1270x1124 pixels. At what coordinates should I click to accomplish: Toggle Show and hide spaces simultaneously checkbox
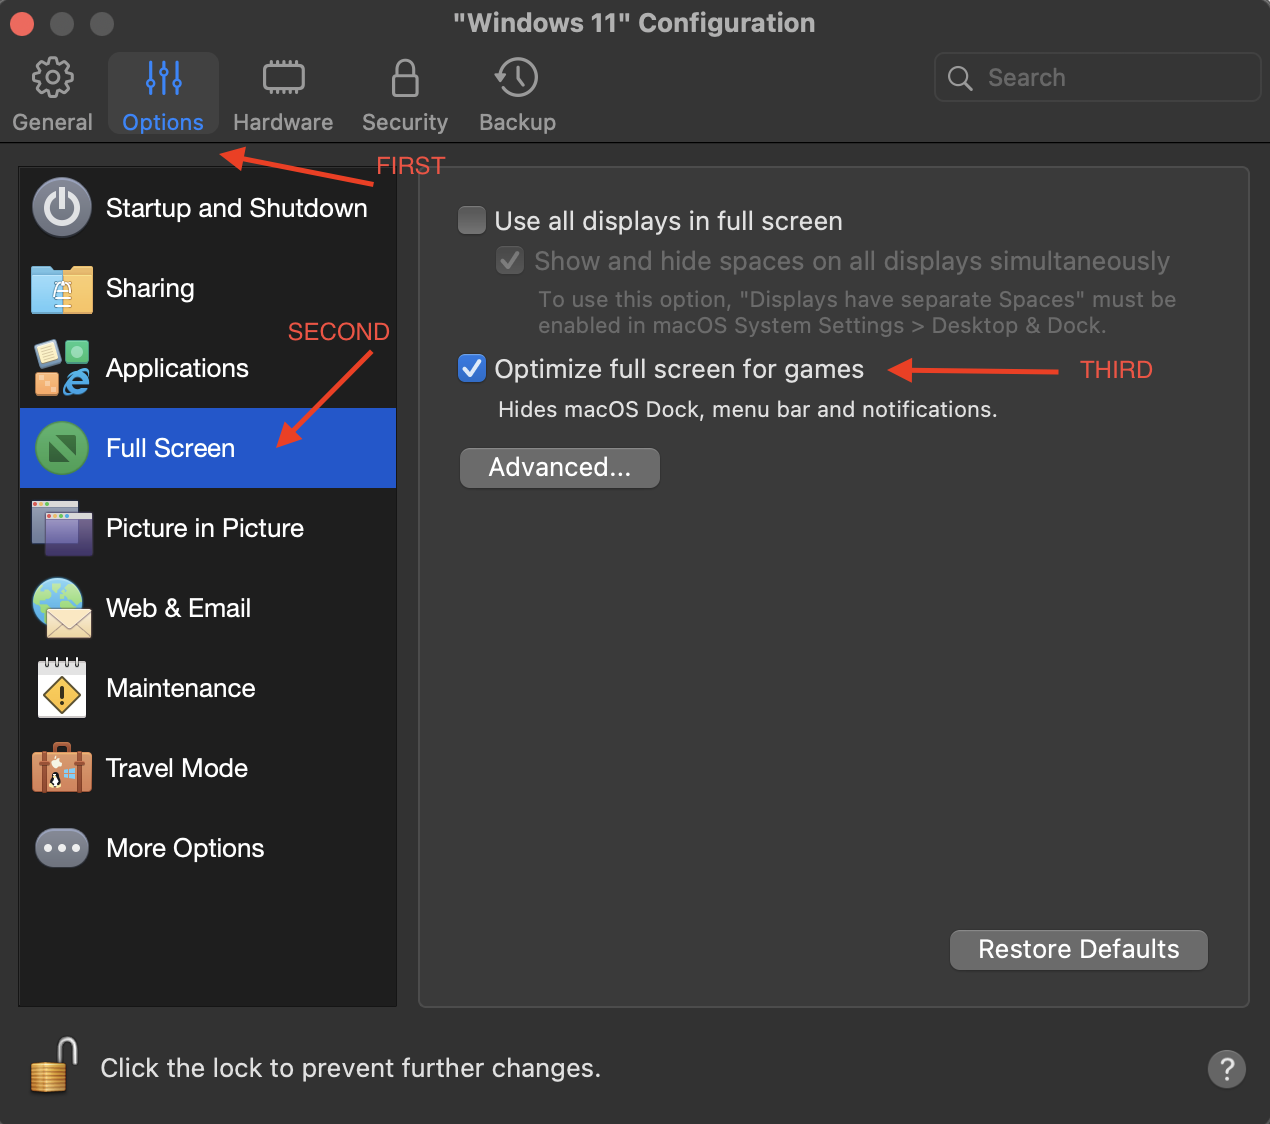click(x=510, y=261)
